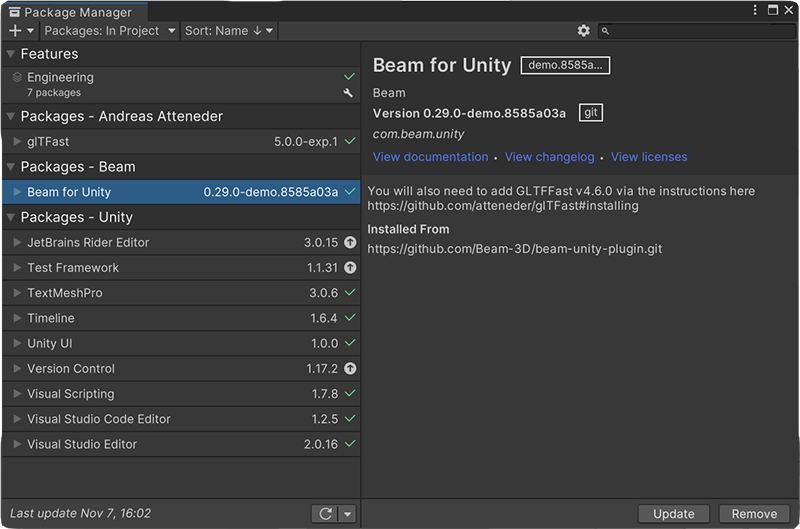Open the View changelog link

(549, 157)
